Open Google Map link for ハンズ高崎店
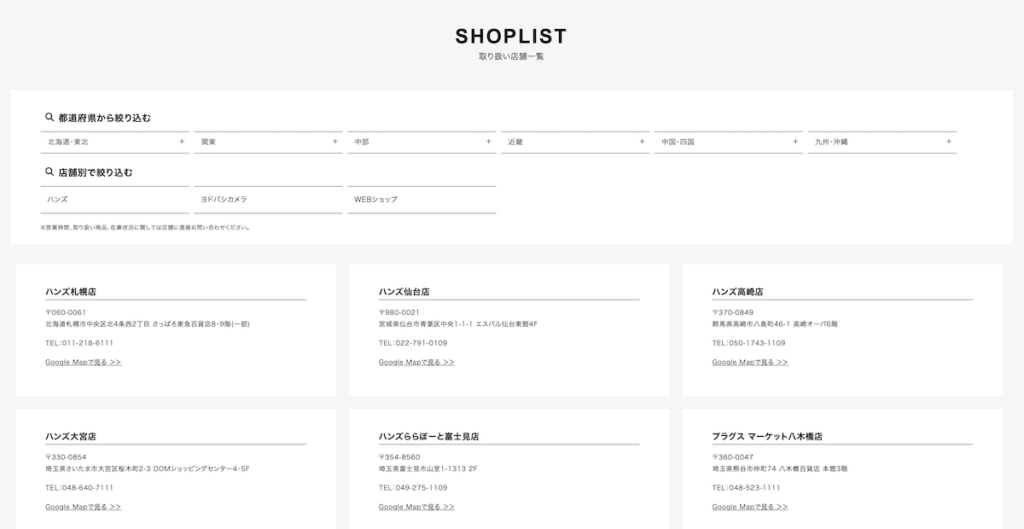This screenshot has width=1024, height=529. (750, 362)
